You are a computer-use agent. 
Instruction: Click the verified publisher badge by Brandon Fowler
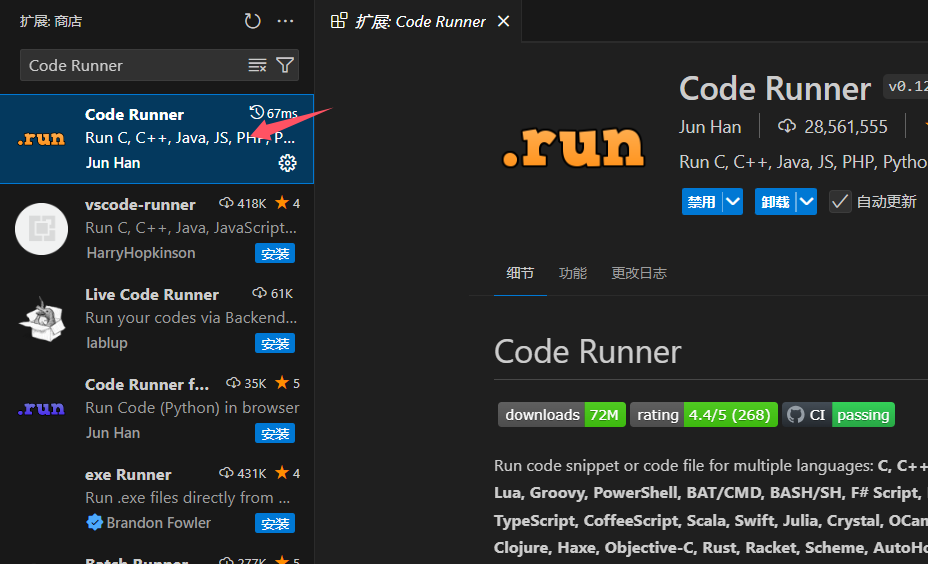click(x=94, y=523)
